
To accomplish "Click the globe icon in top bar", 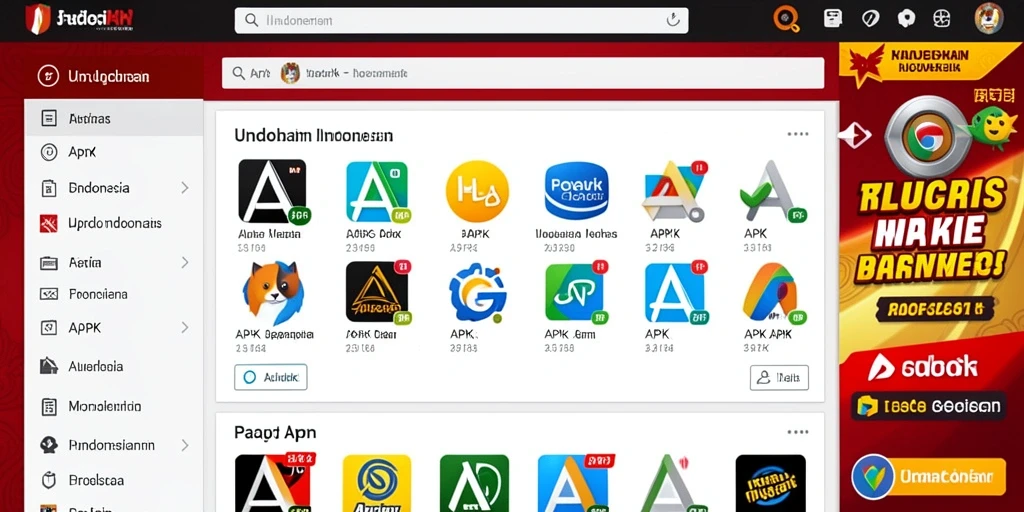I will [x=941, y=18].
